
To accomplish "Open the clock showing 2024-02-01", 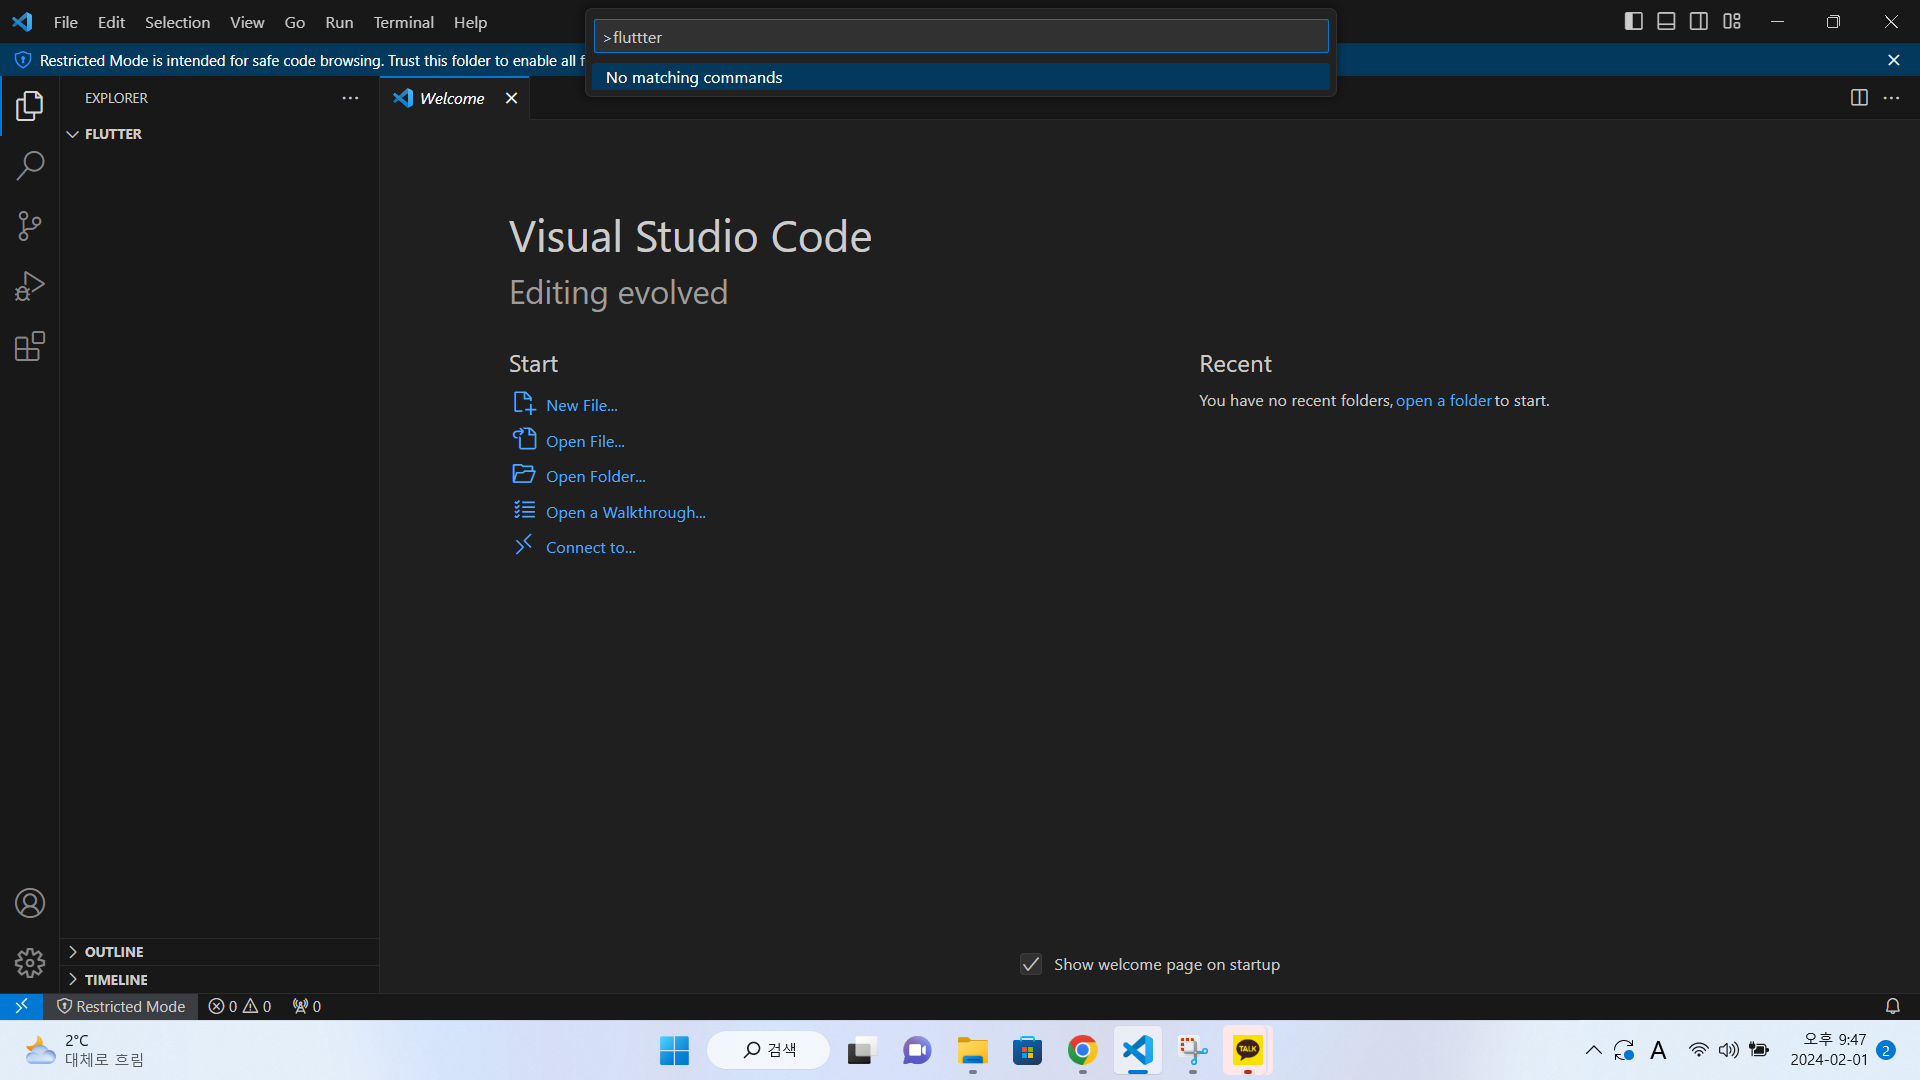I will coord(1829,1050).
